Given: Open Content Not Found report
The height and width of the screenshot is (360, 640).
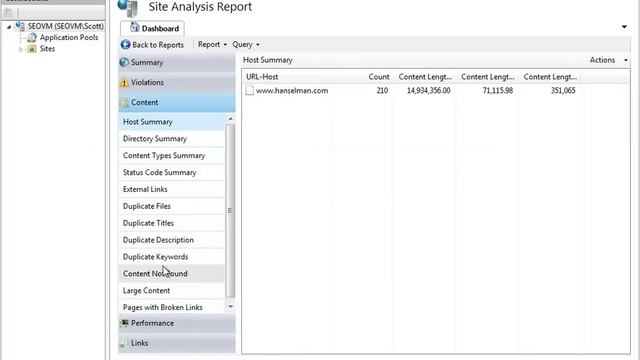Looking at the screenshot, I should [x=171, y=273].
